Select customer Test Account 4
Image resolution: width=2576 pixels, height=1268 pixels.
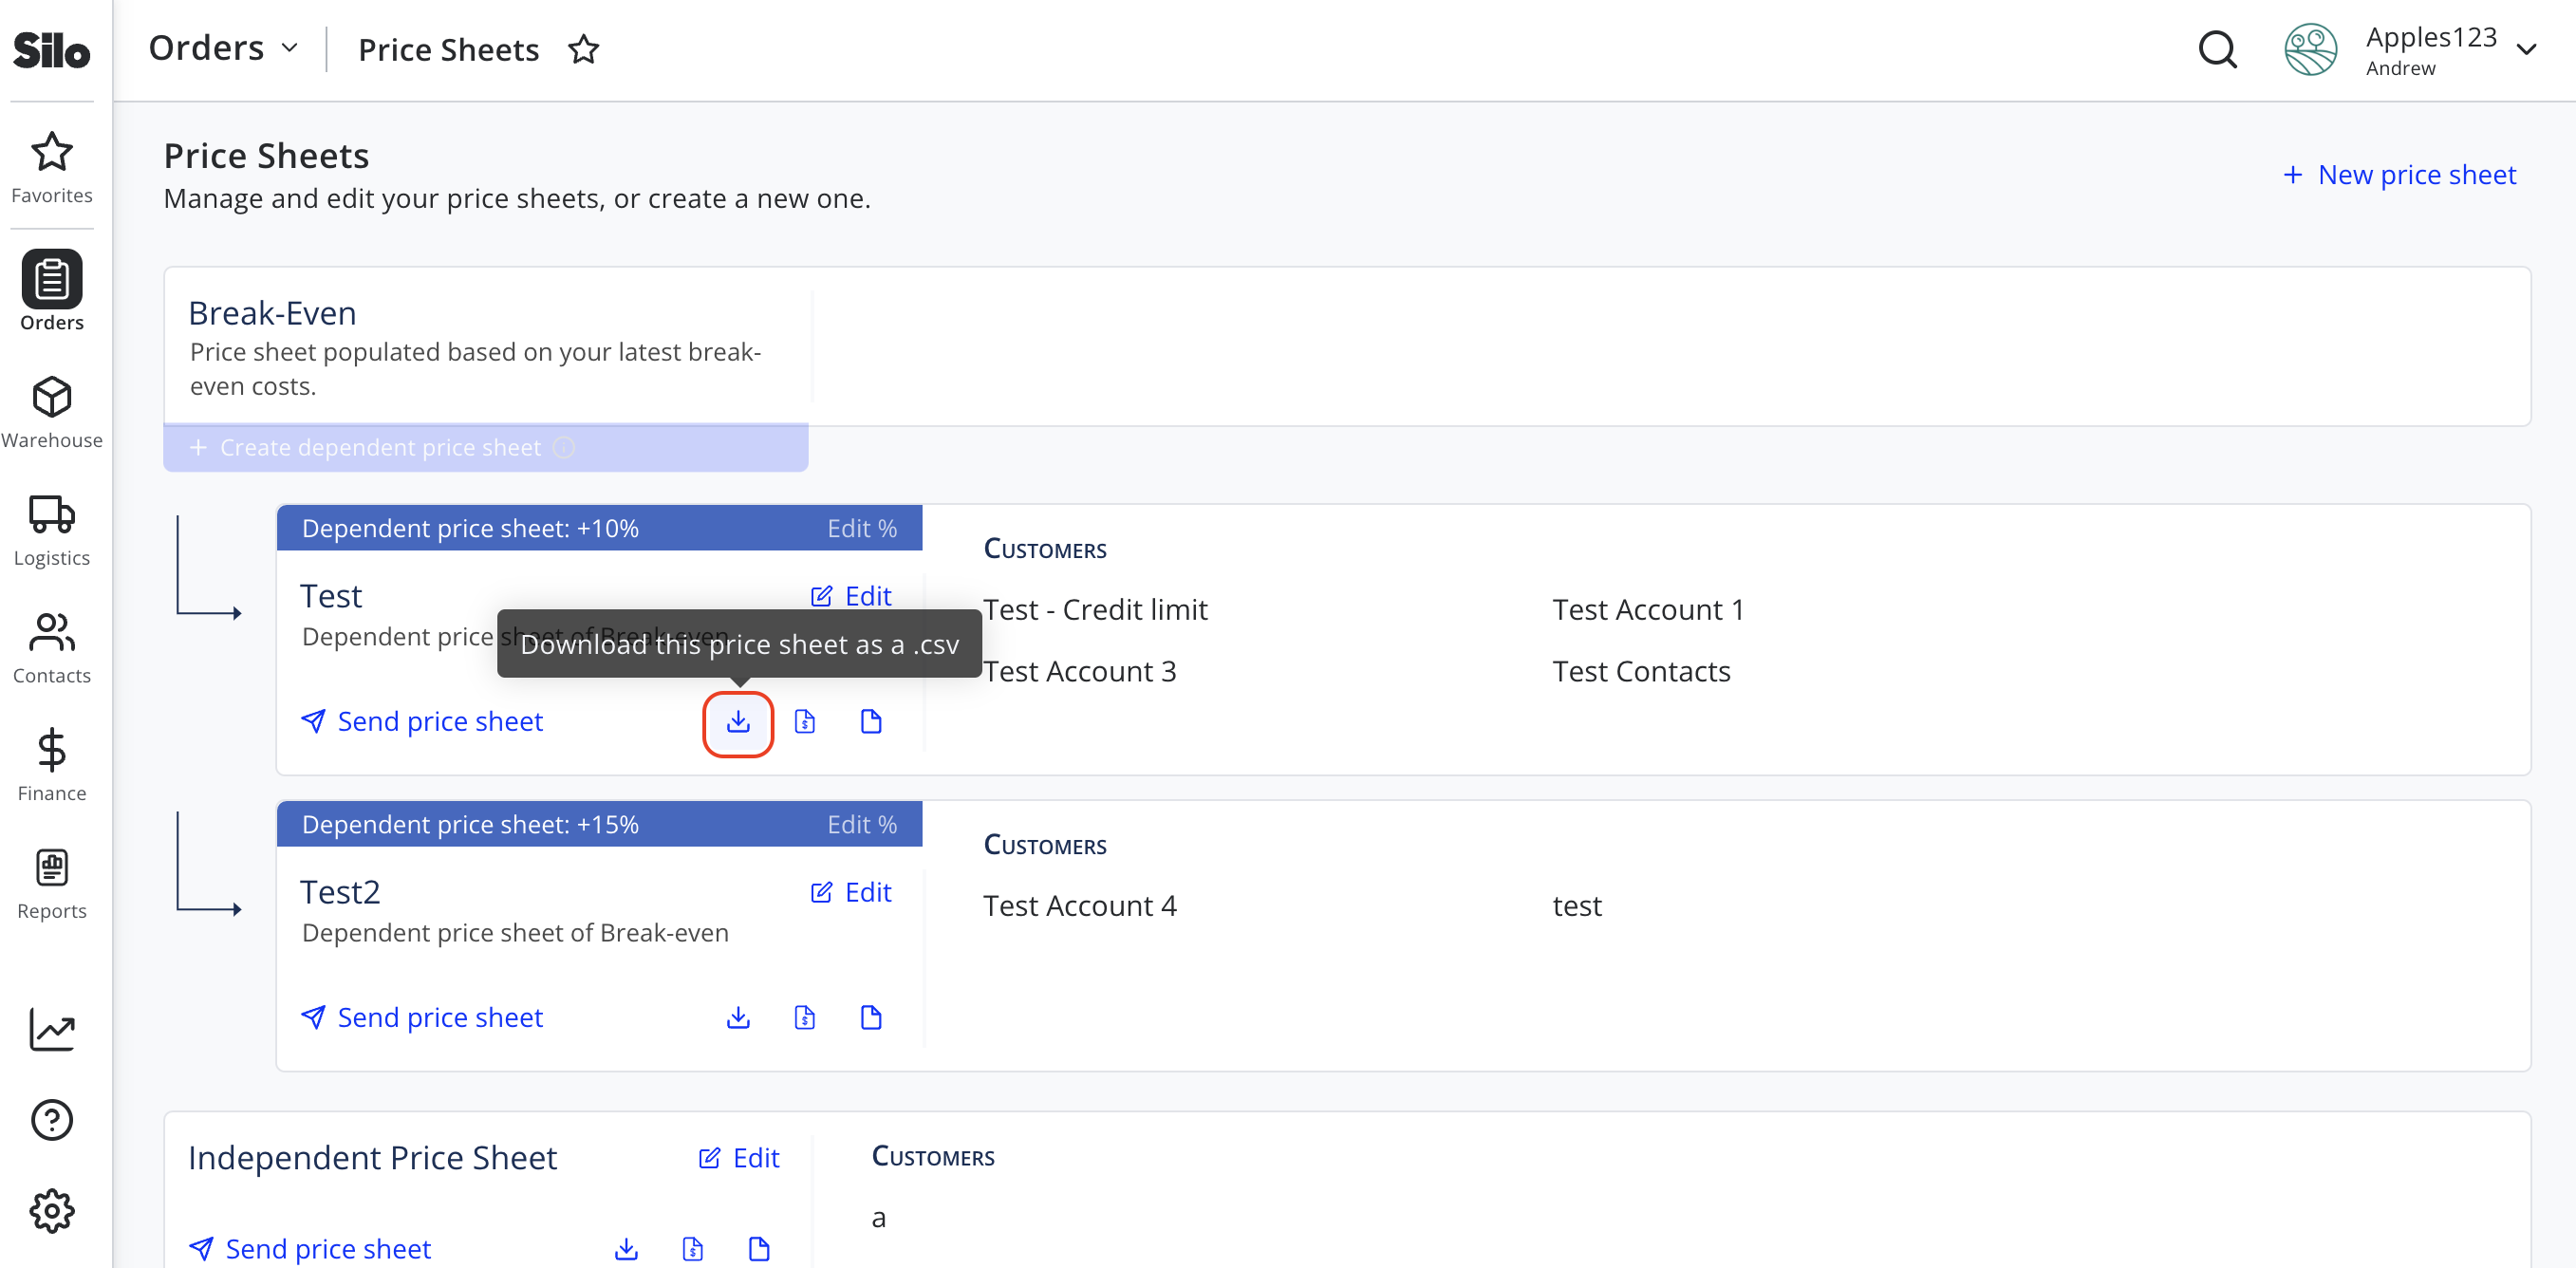[x=1079, y=905]
